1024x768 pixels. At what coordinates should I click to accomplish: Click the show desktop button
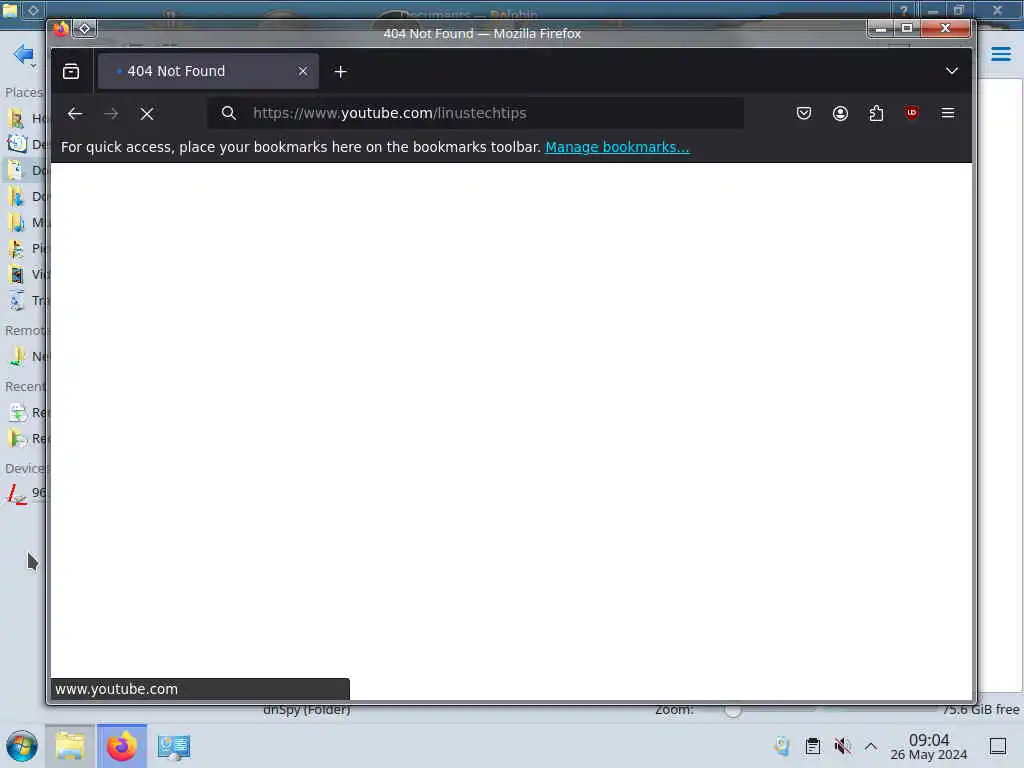tap(998, 746)
